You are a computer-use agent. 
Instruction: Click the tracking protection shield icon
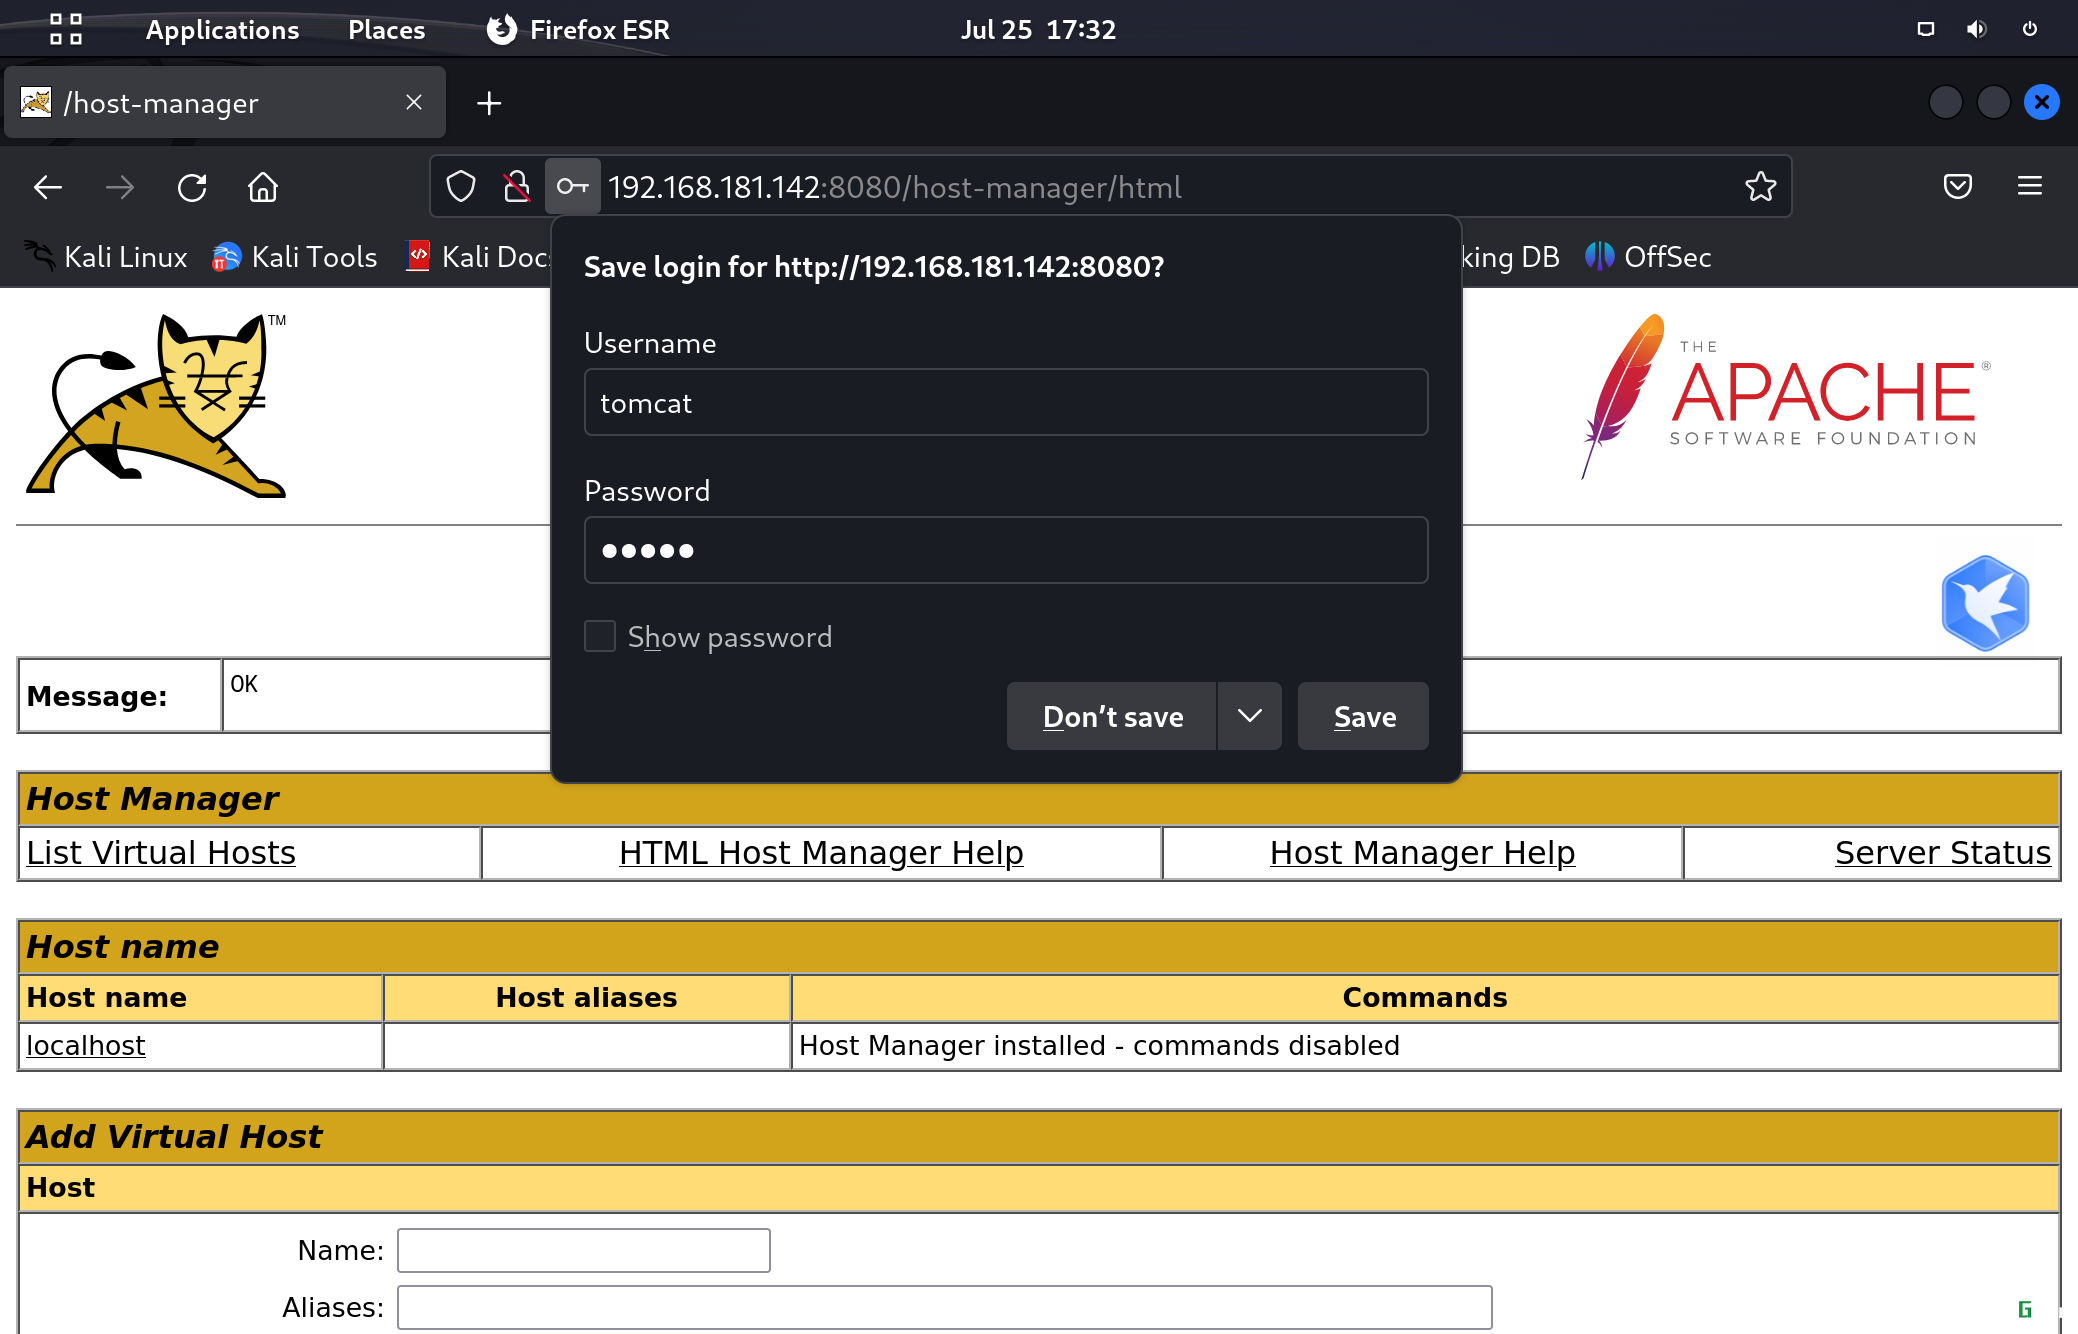461,187
